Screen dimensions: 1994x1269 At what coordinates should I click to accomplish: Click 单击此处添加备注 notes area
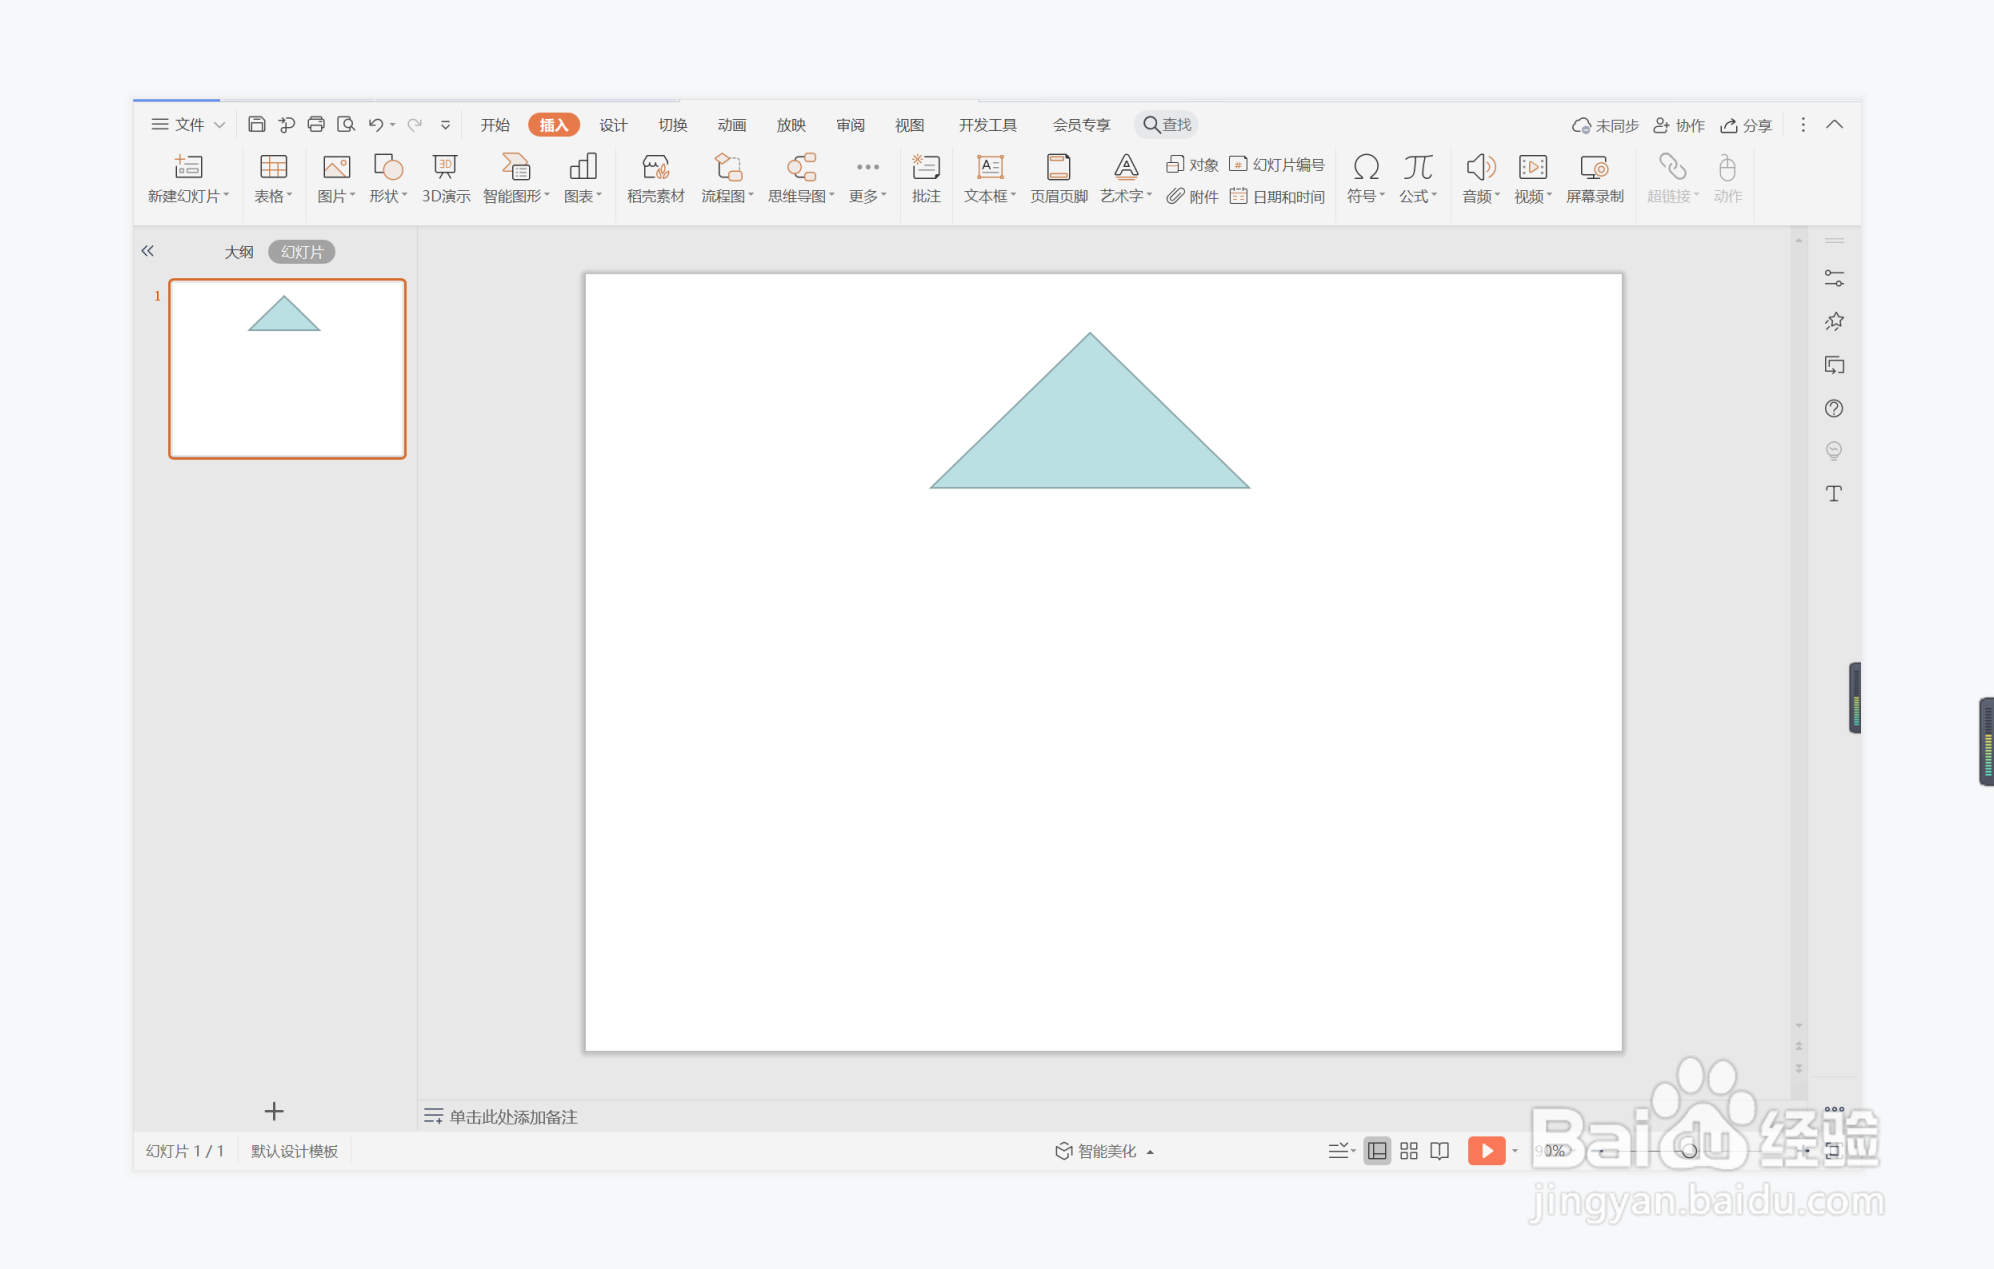pos(512,1117)
